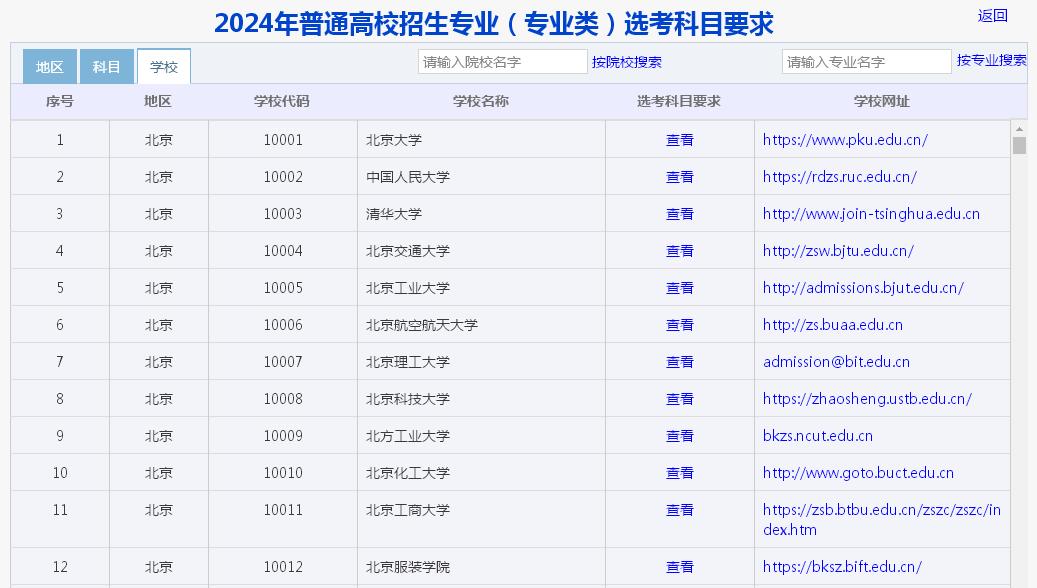Image resolution: width=1037 pixels, height=588 pixels.
Task: Visit http://www.join-tsinghua.edu.cn link
Action: 871,214
